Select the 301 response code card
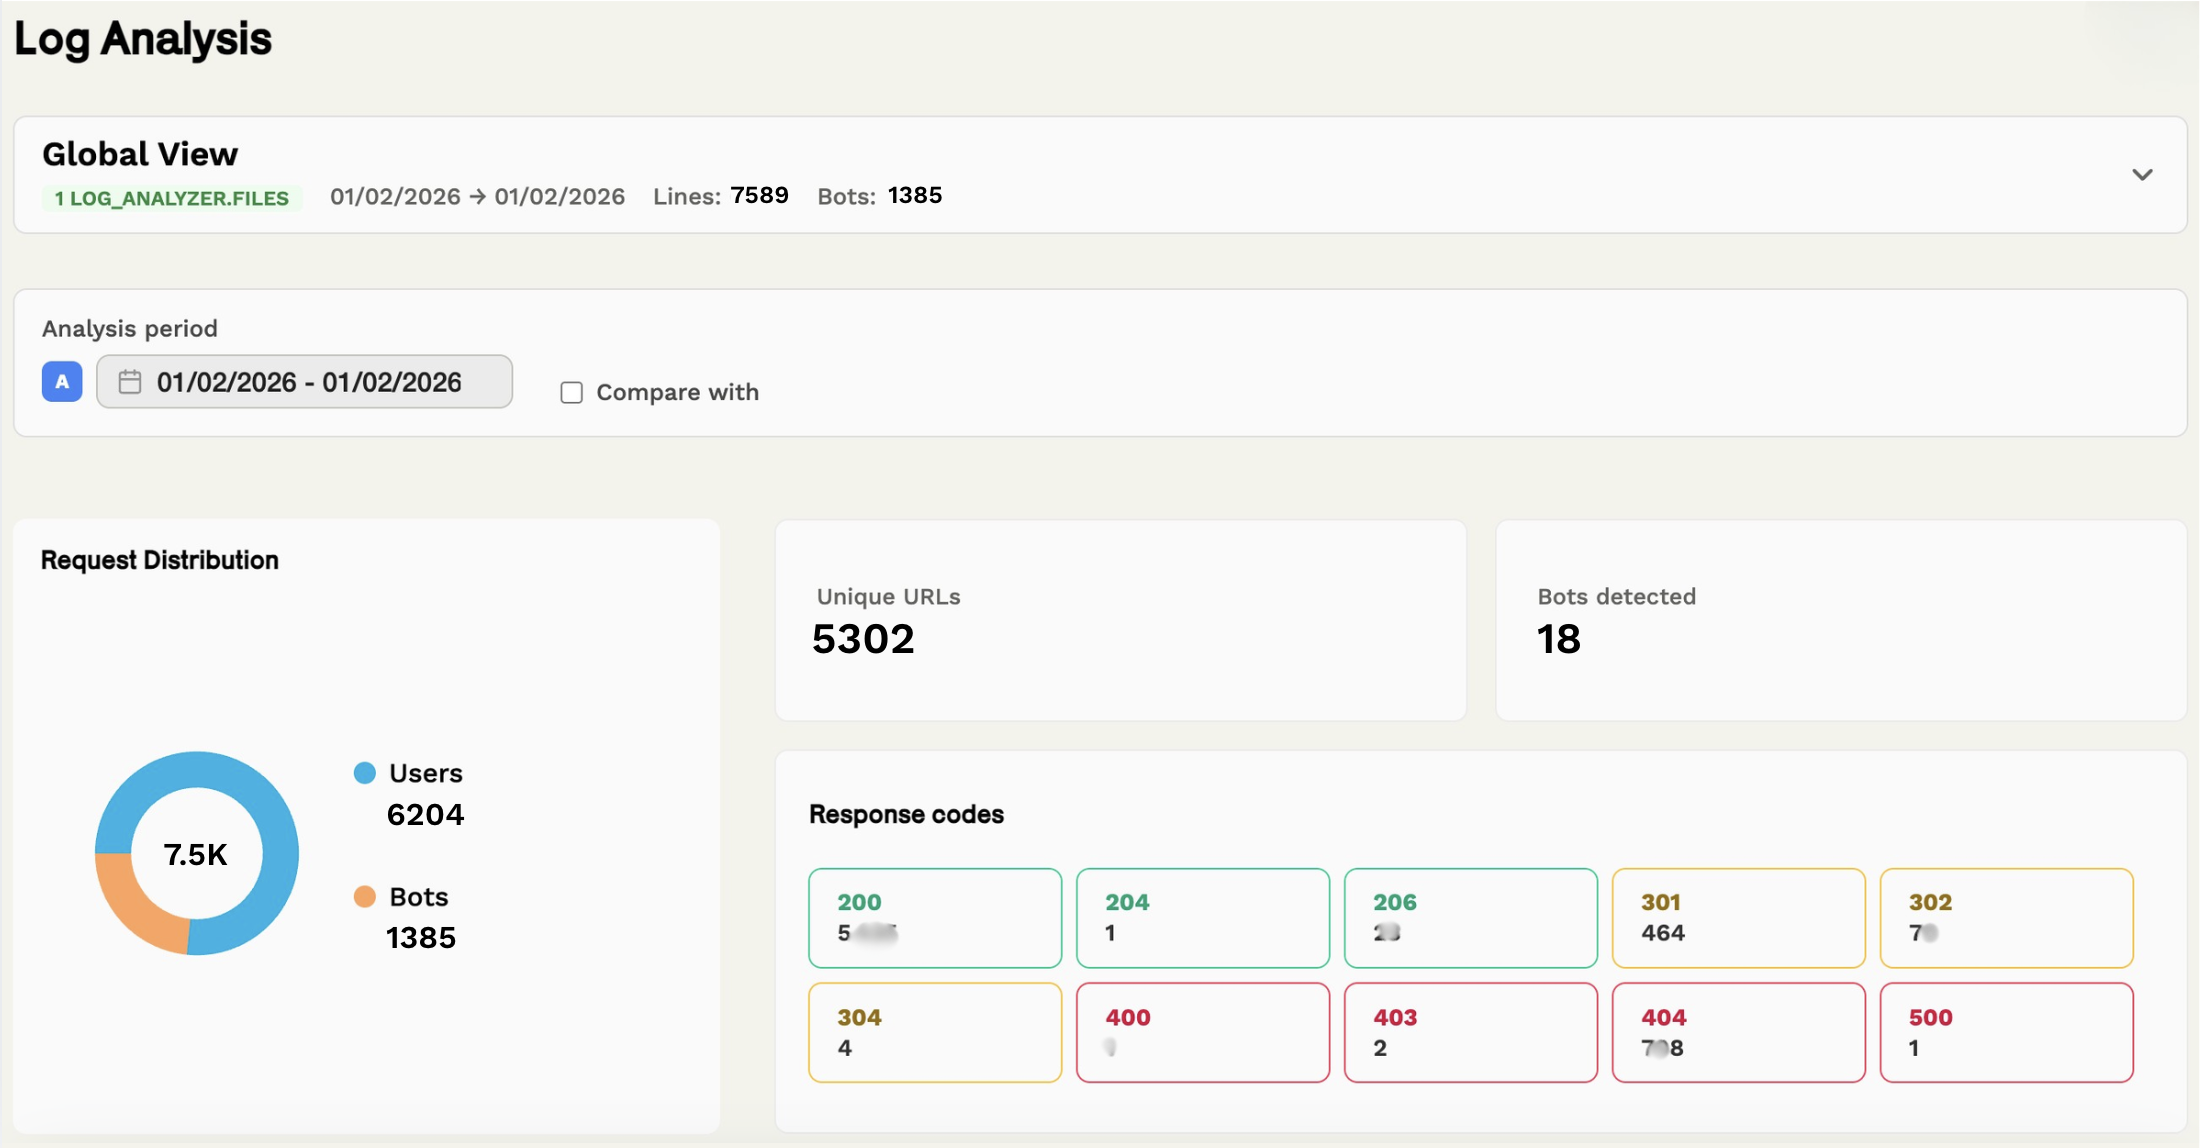The width and height of the screenshot is (2200, 1148). tap(1738, 918)
